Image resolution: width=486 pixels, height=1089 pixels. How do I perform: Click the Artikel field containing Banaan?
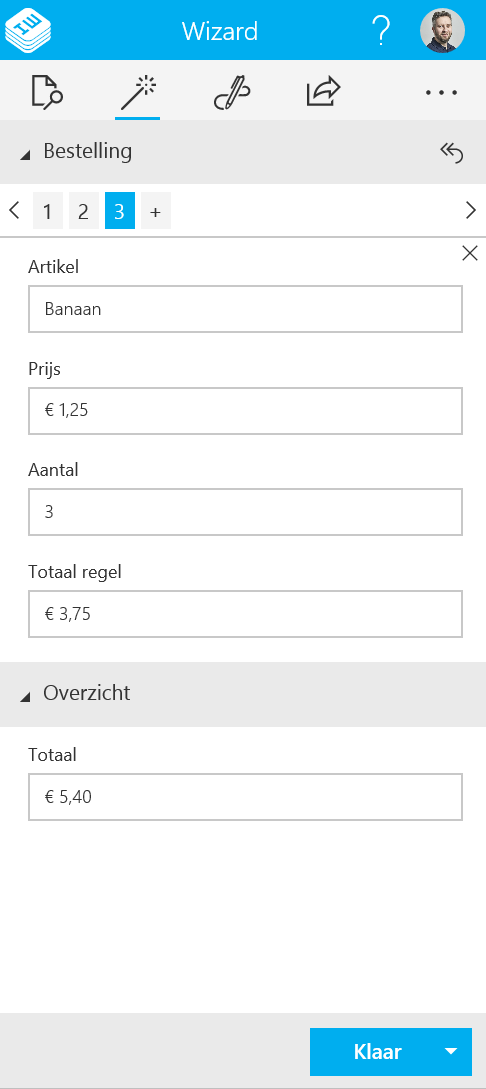tap(245, 309)
